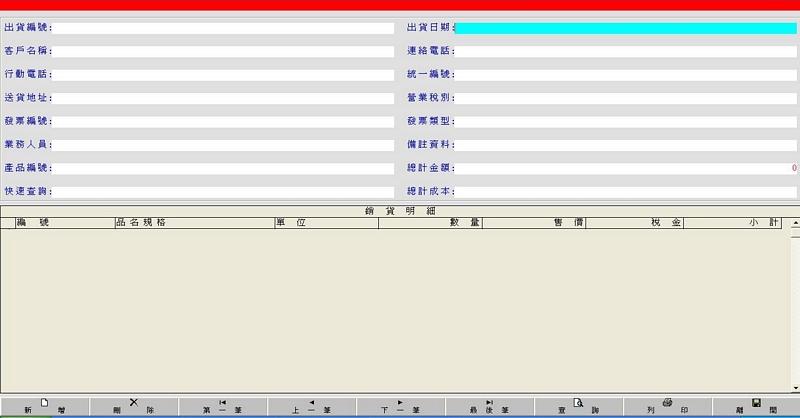Click the scroll down arrow of detail grid

[795, 388]
